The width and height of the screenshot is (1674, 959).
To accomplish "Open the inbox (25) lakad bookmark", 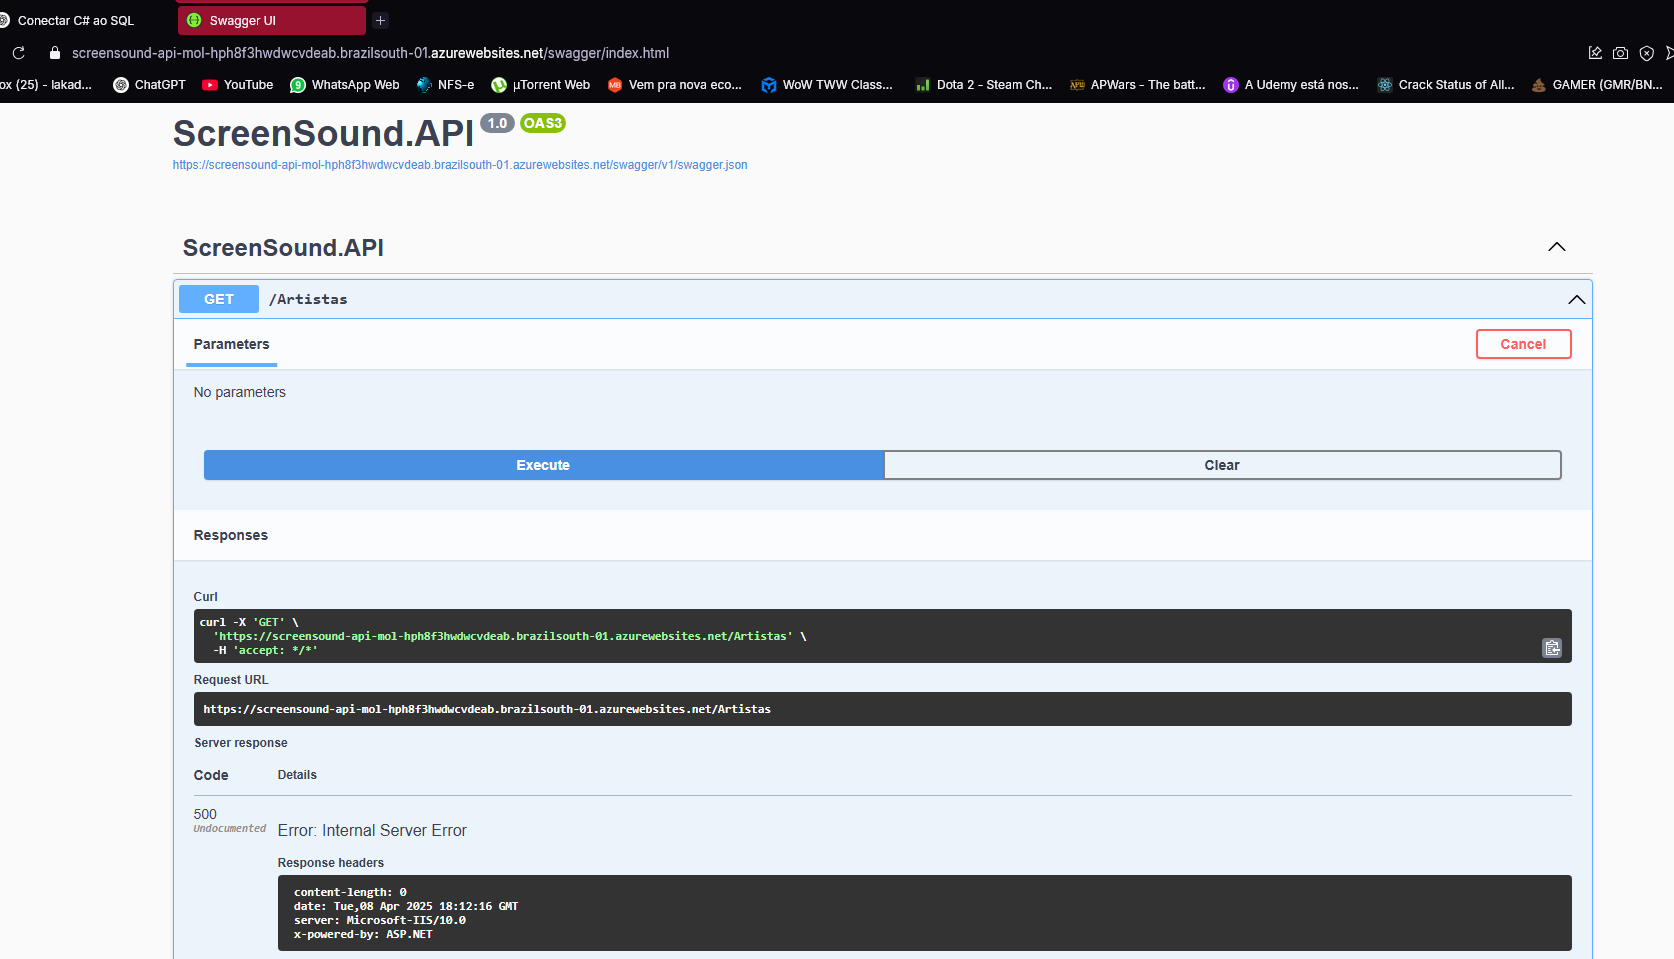I will point(46,85).
